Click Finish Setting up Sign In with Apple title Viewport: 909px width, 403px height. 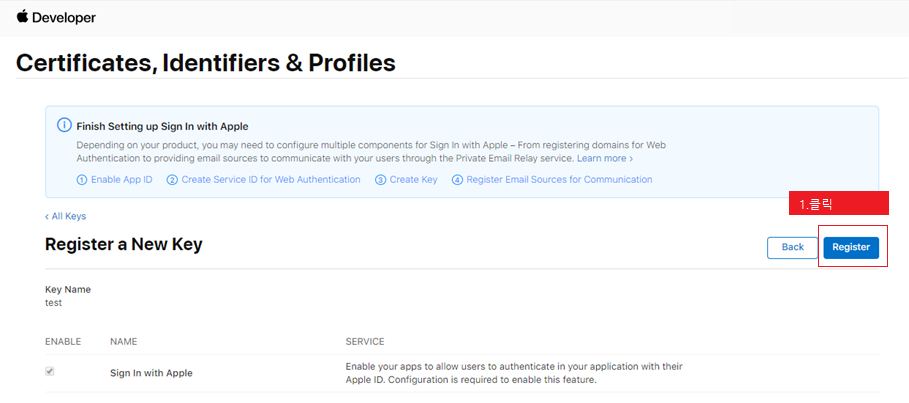tap(162, 126)
